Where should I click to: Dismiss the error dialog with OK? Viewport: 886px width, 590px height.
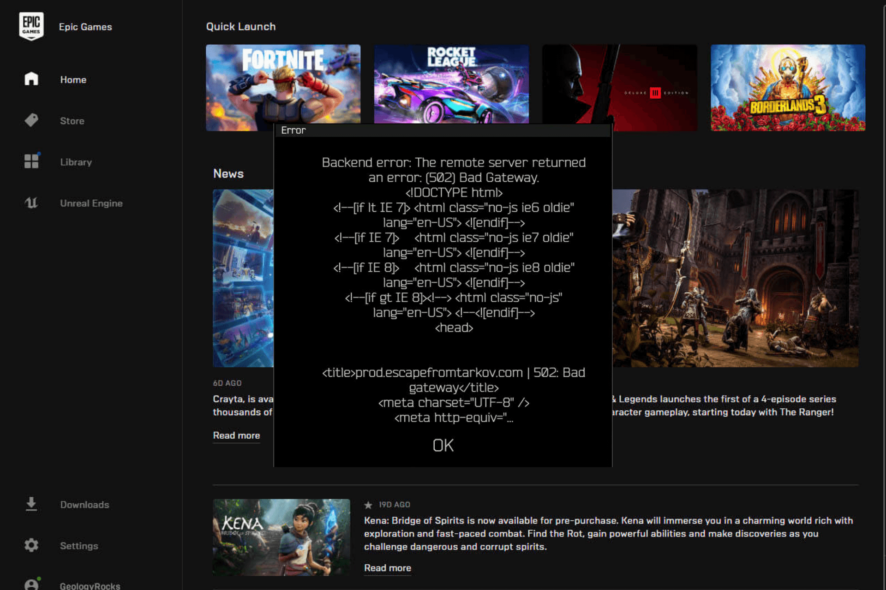tap(442, 446)
